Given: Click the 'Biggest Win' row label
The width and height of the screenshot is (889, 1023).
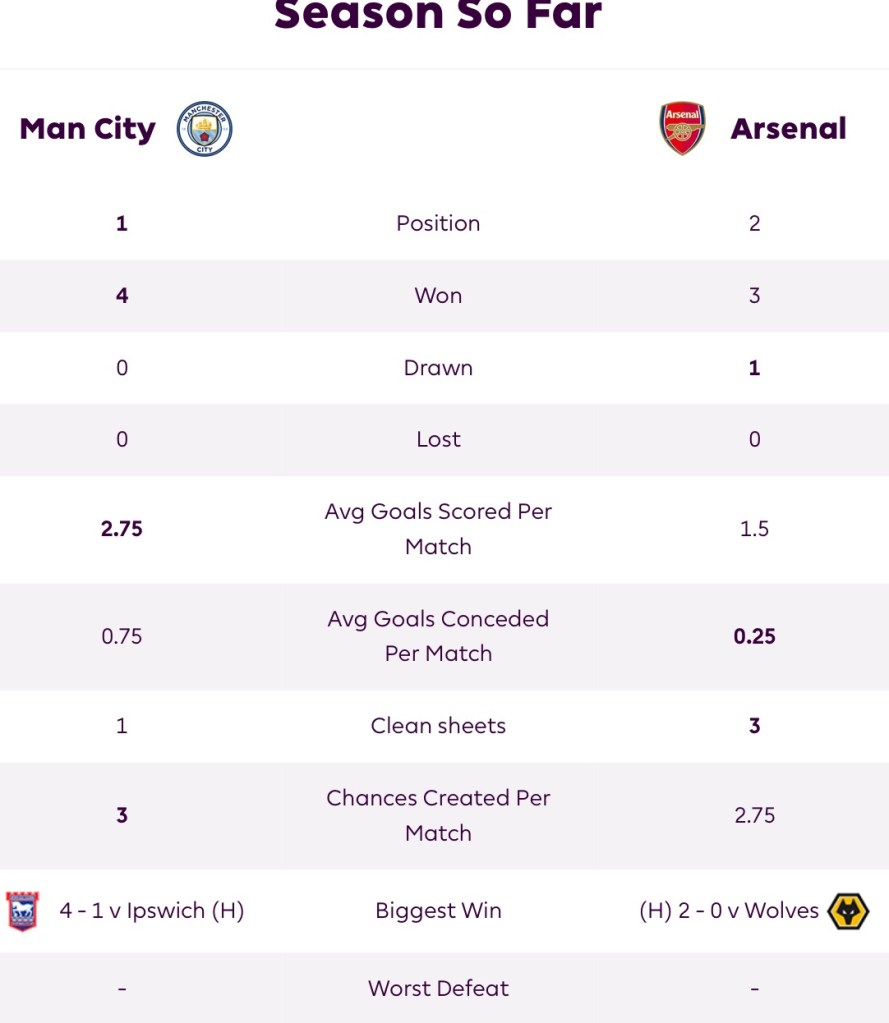Looking at the screenshot, I should (x=438, y=911).
